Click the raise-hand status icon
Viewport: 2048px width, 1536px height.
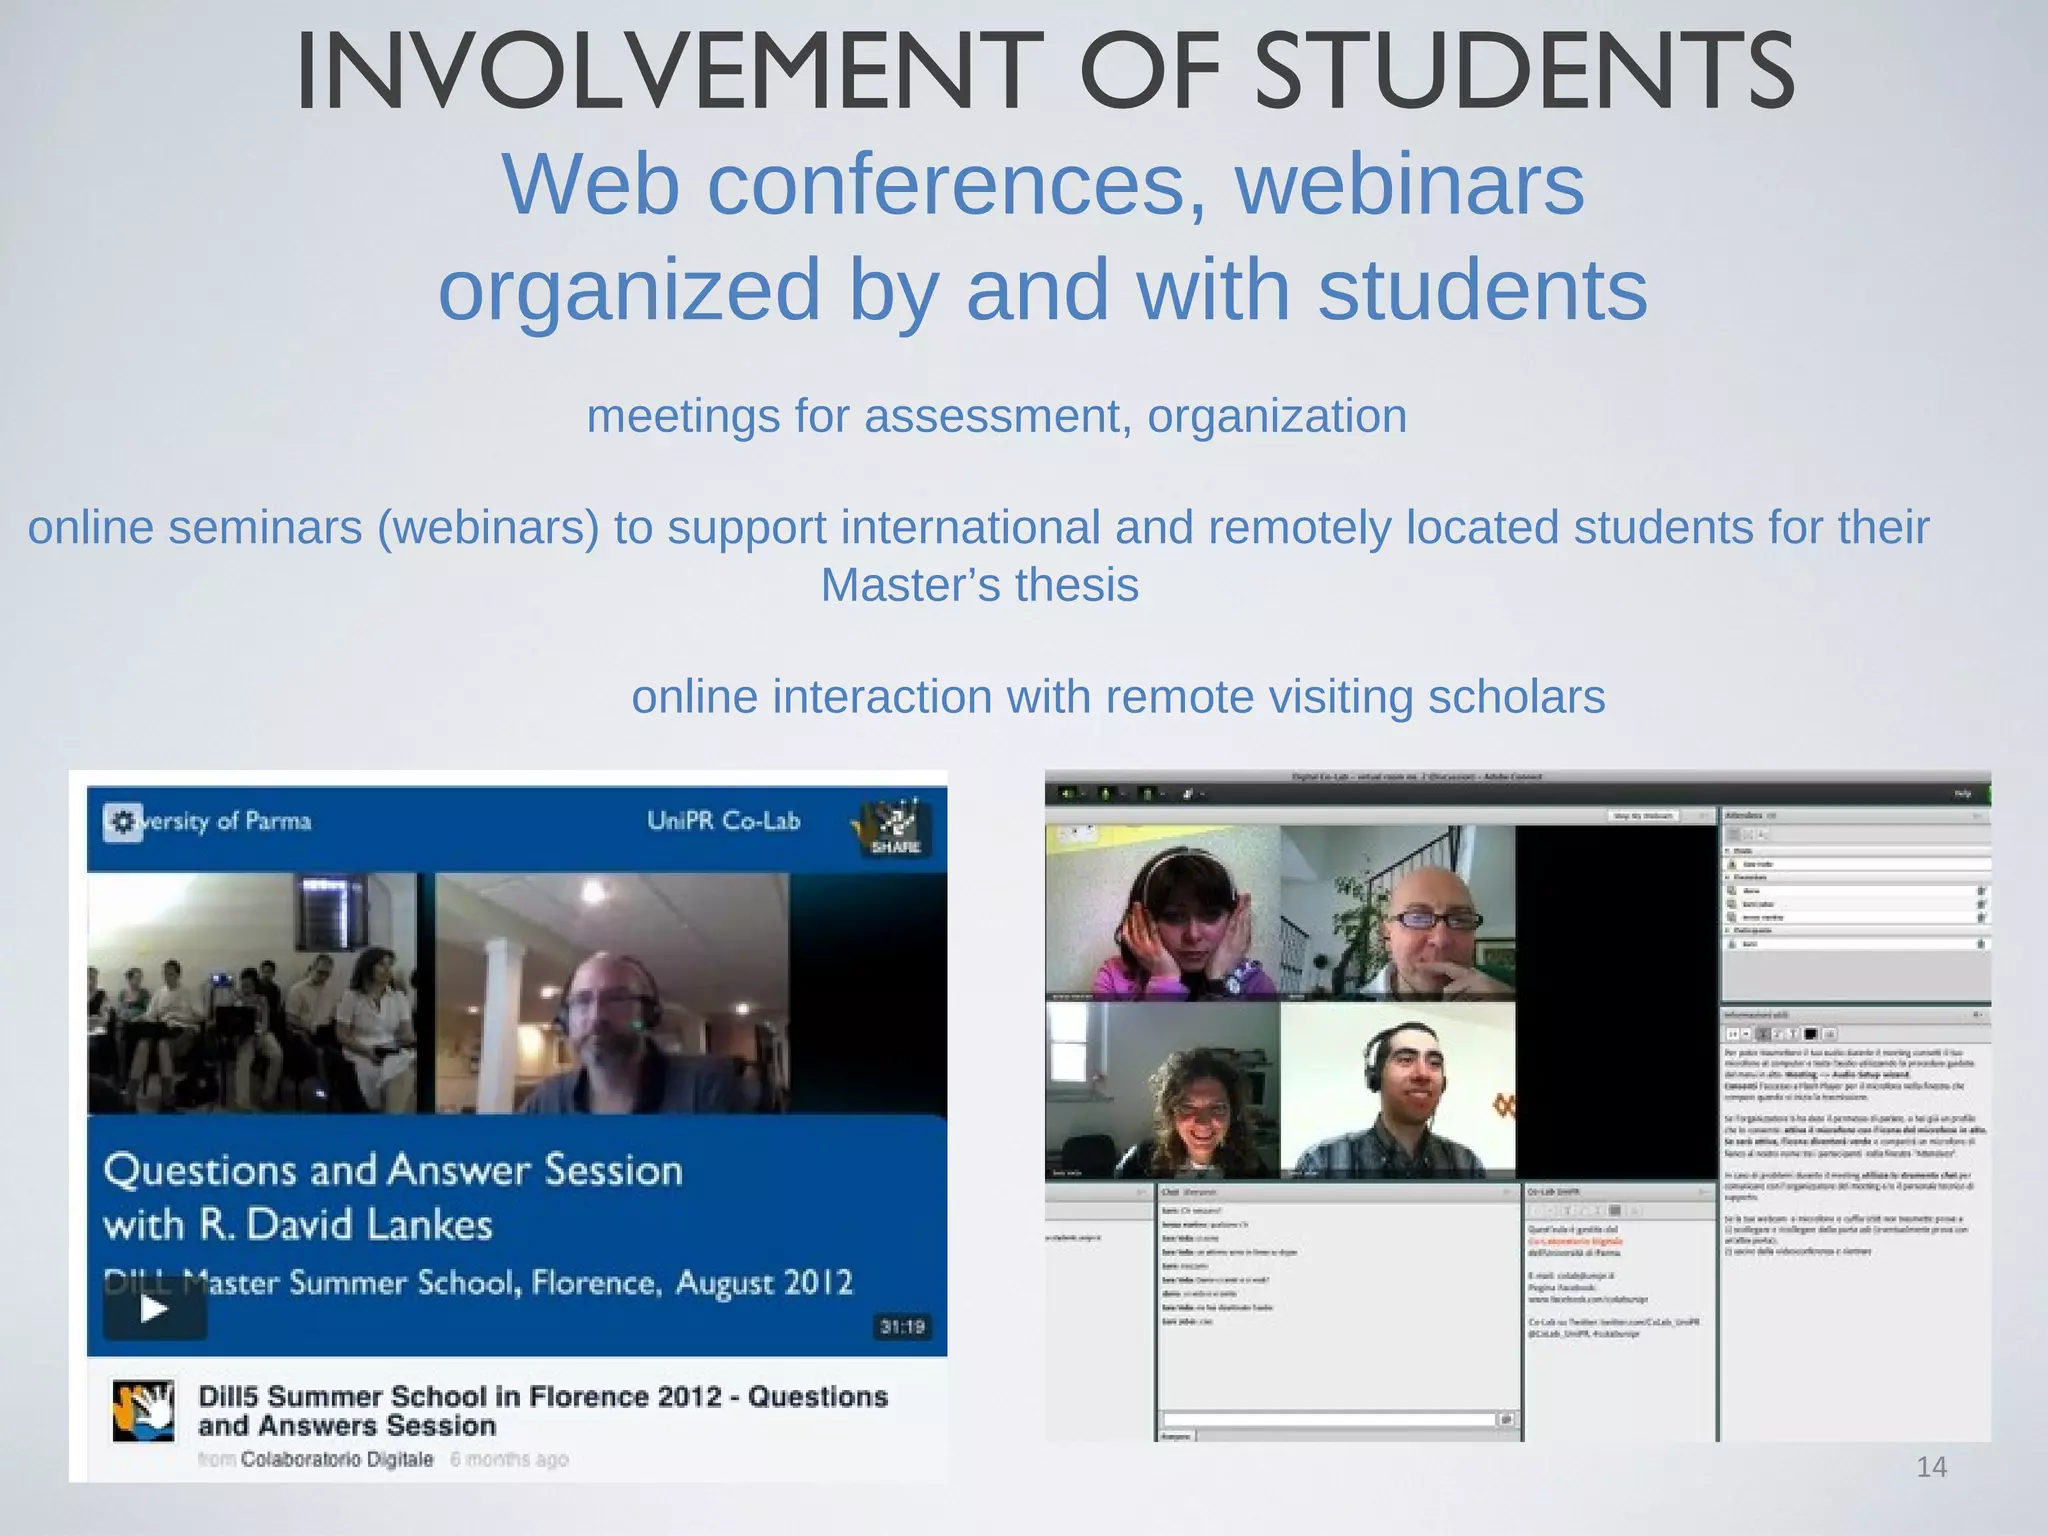point(1187,794)
